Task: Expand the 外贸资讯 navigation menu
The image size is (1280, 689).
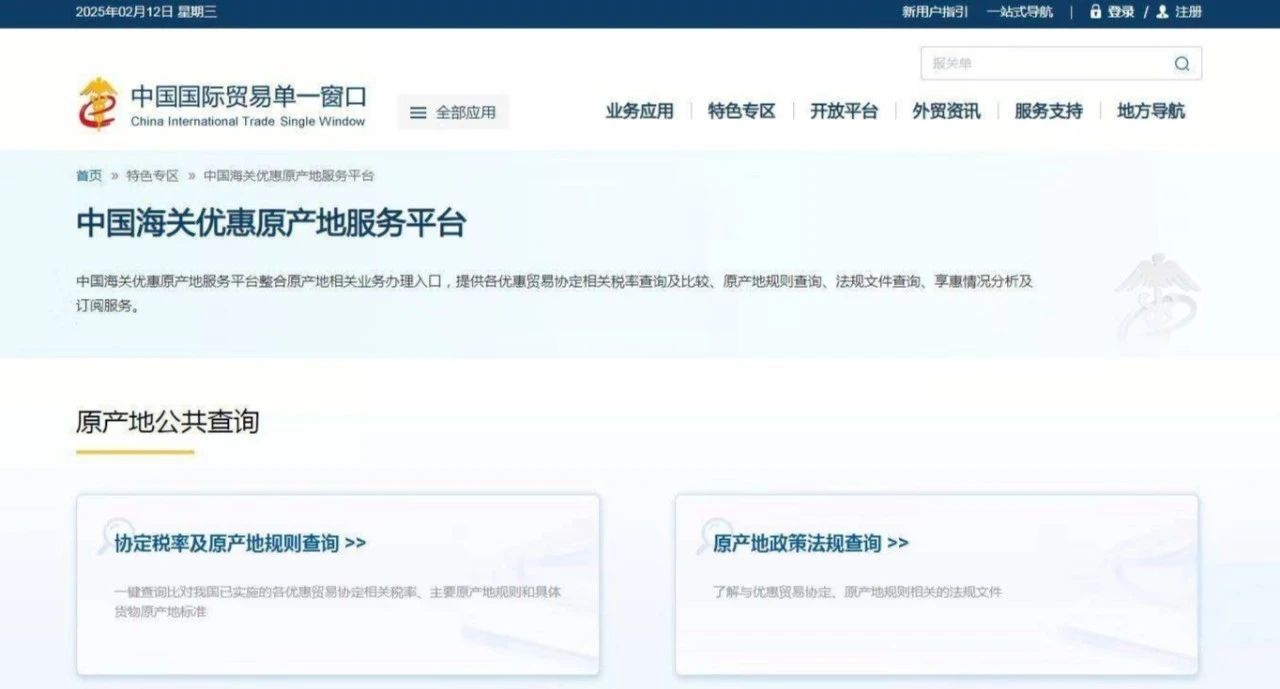Action: pos(946,111)
